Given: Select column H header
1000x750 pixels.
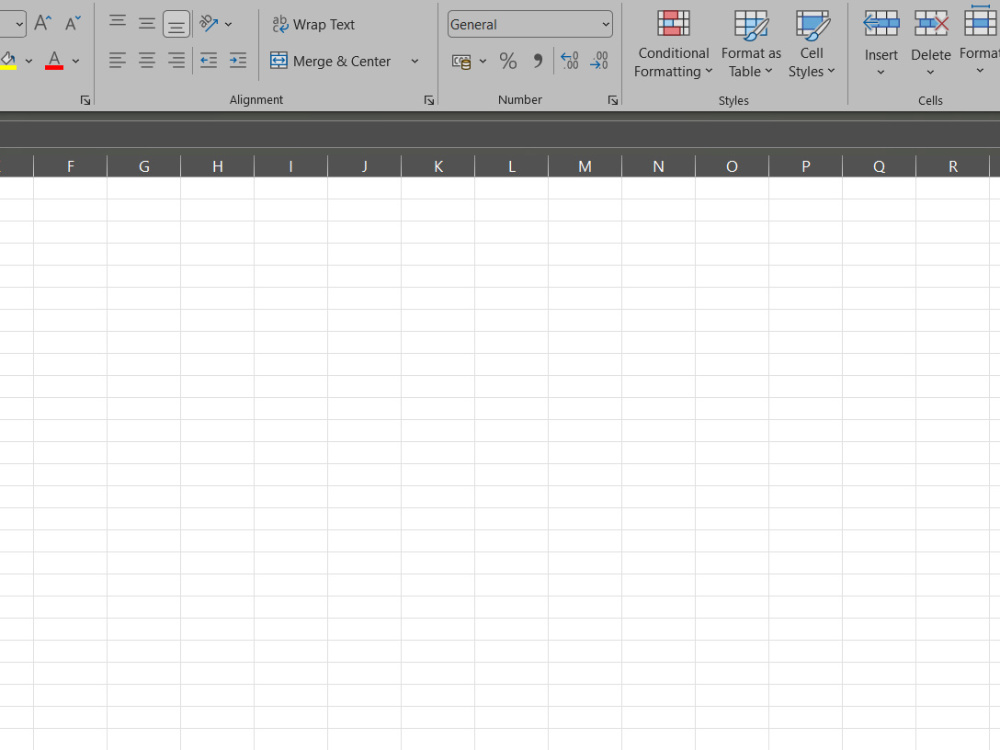Looking at the screenshot, I should [x=217, y=166].
